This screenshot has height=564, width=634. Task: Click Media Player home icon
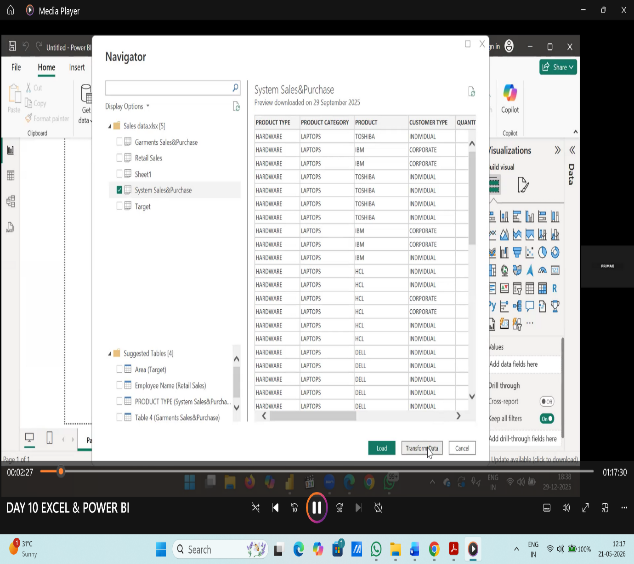coord(11,10)
